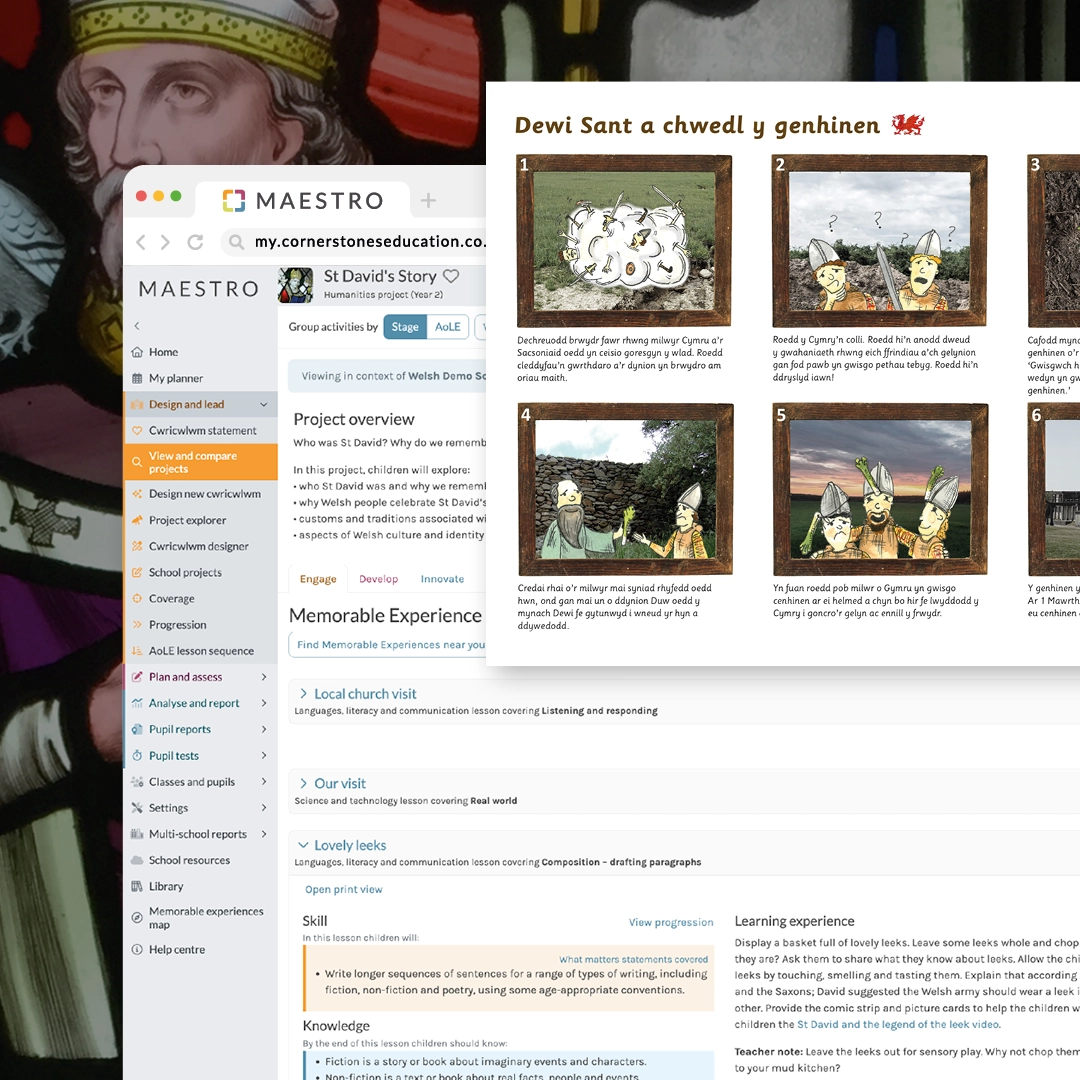Expand the Settings menu arrow
The width and height of the screenshot is (1080, 1080).
point(264,808)
